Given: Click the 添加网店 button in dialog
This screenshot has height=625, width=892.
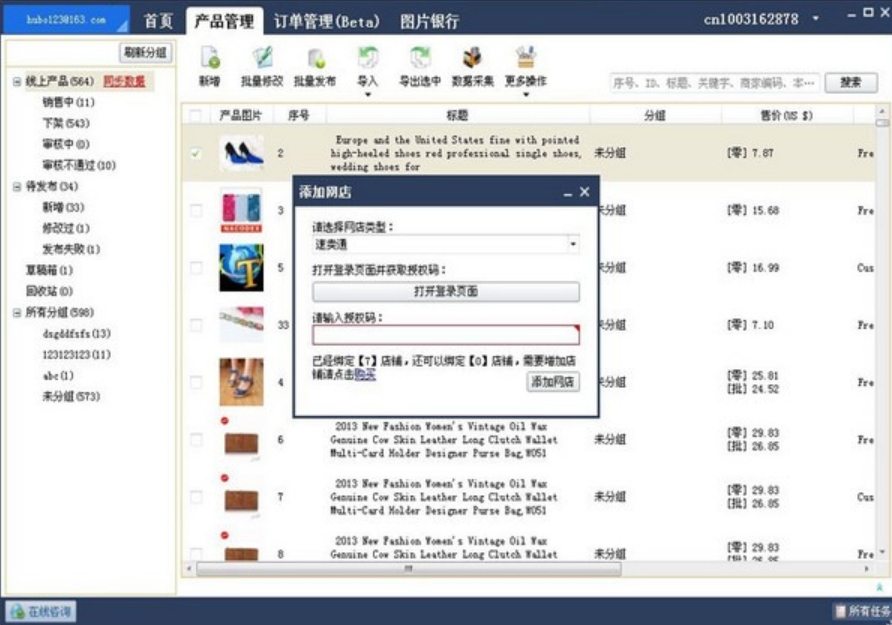Looking at the screenshot, I should pos(553,382).
